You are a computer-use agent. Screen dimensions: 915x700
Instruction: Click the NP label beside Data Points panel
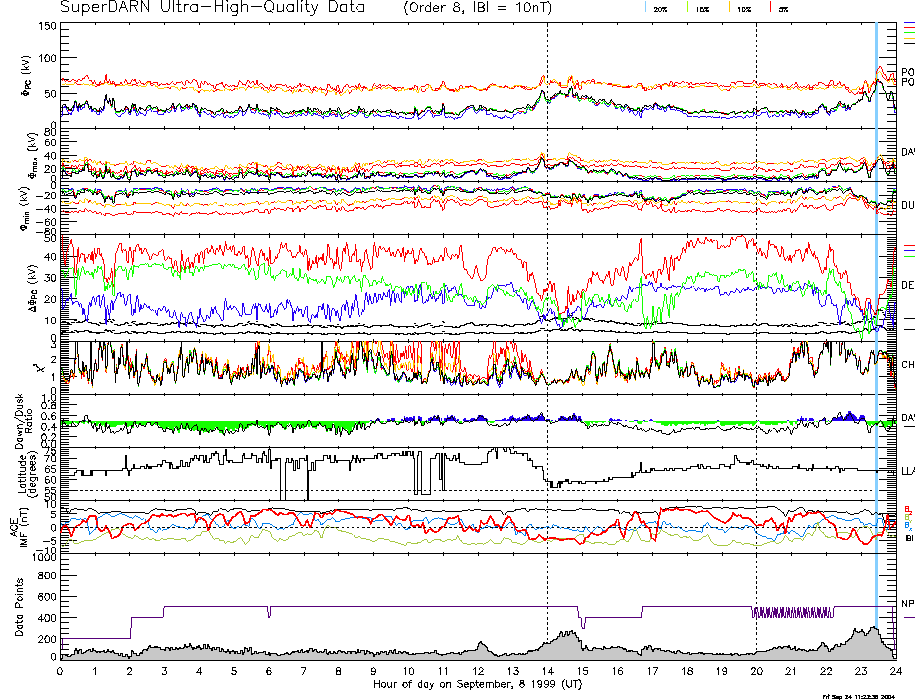(907, 603)
